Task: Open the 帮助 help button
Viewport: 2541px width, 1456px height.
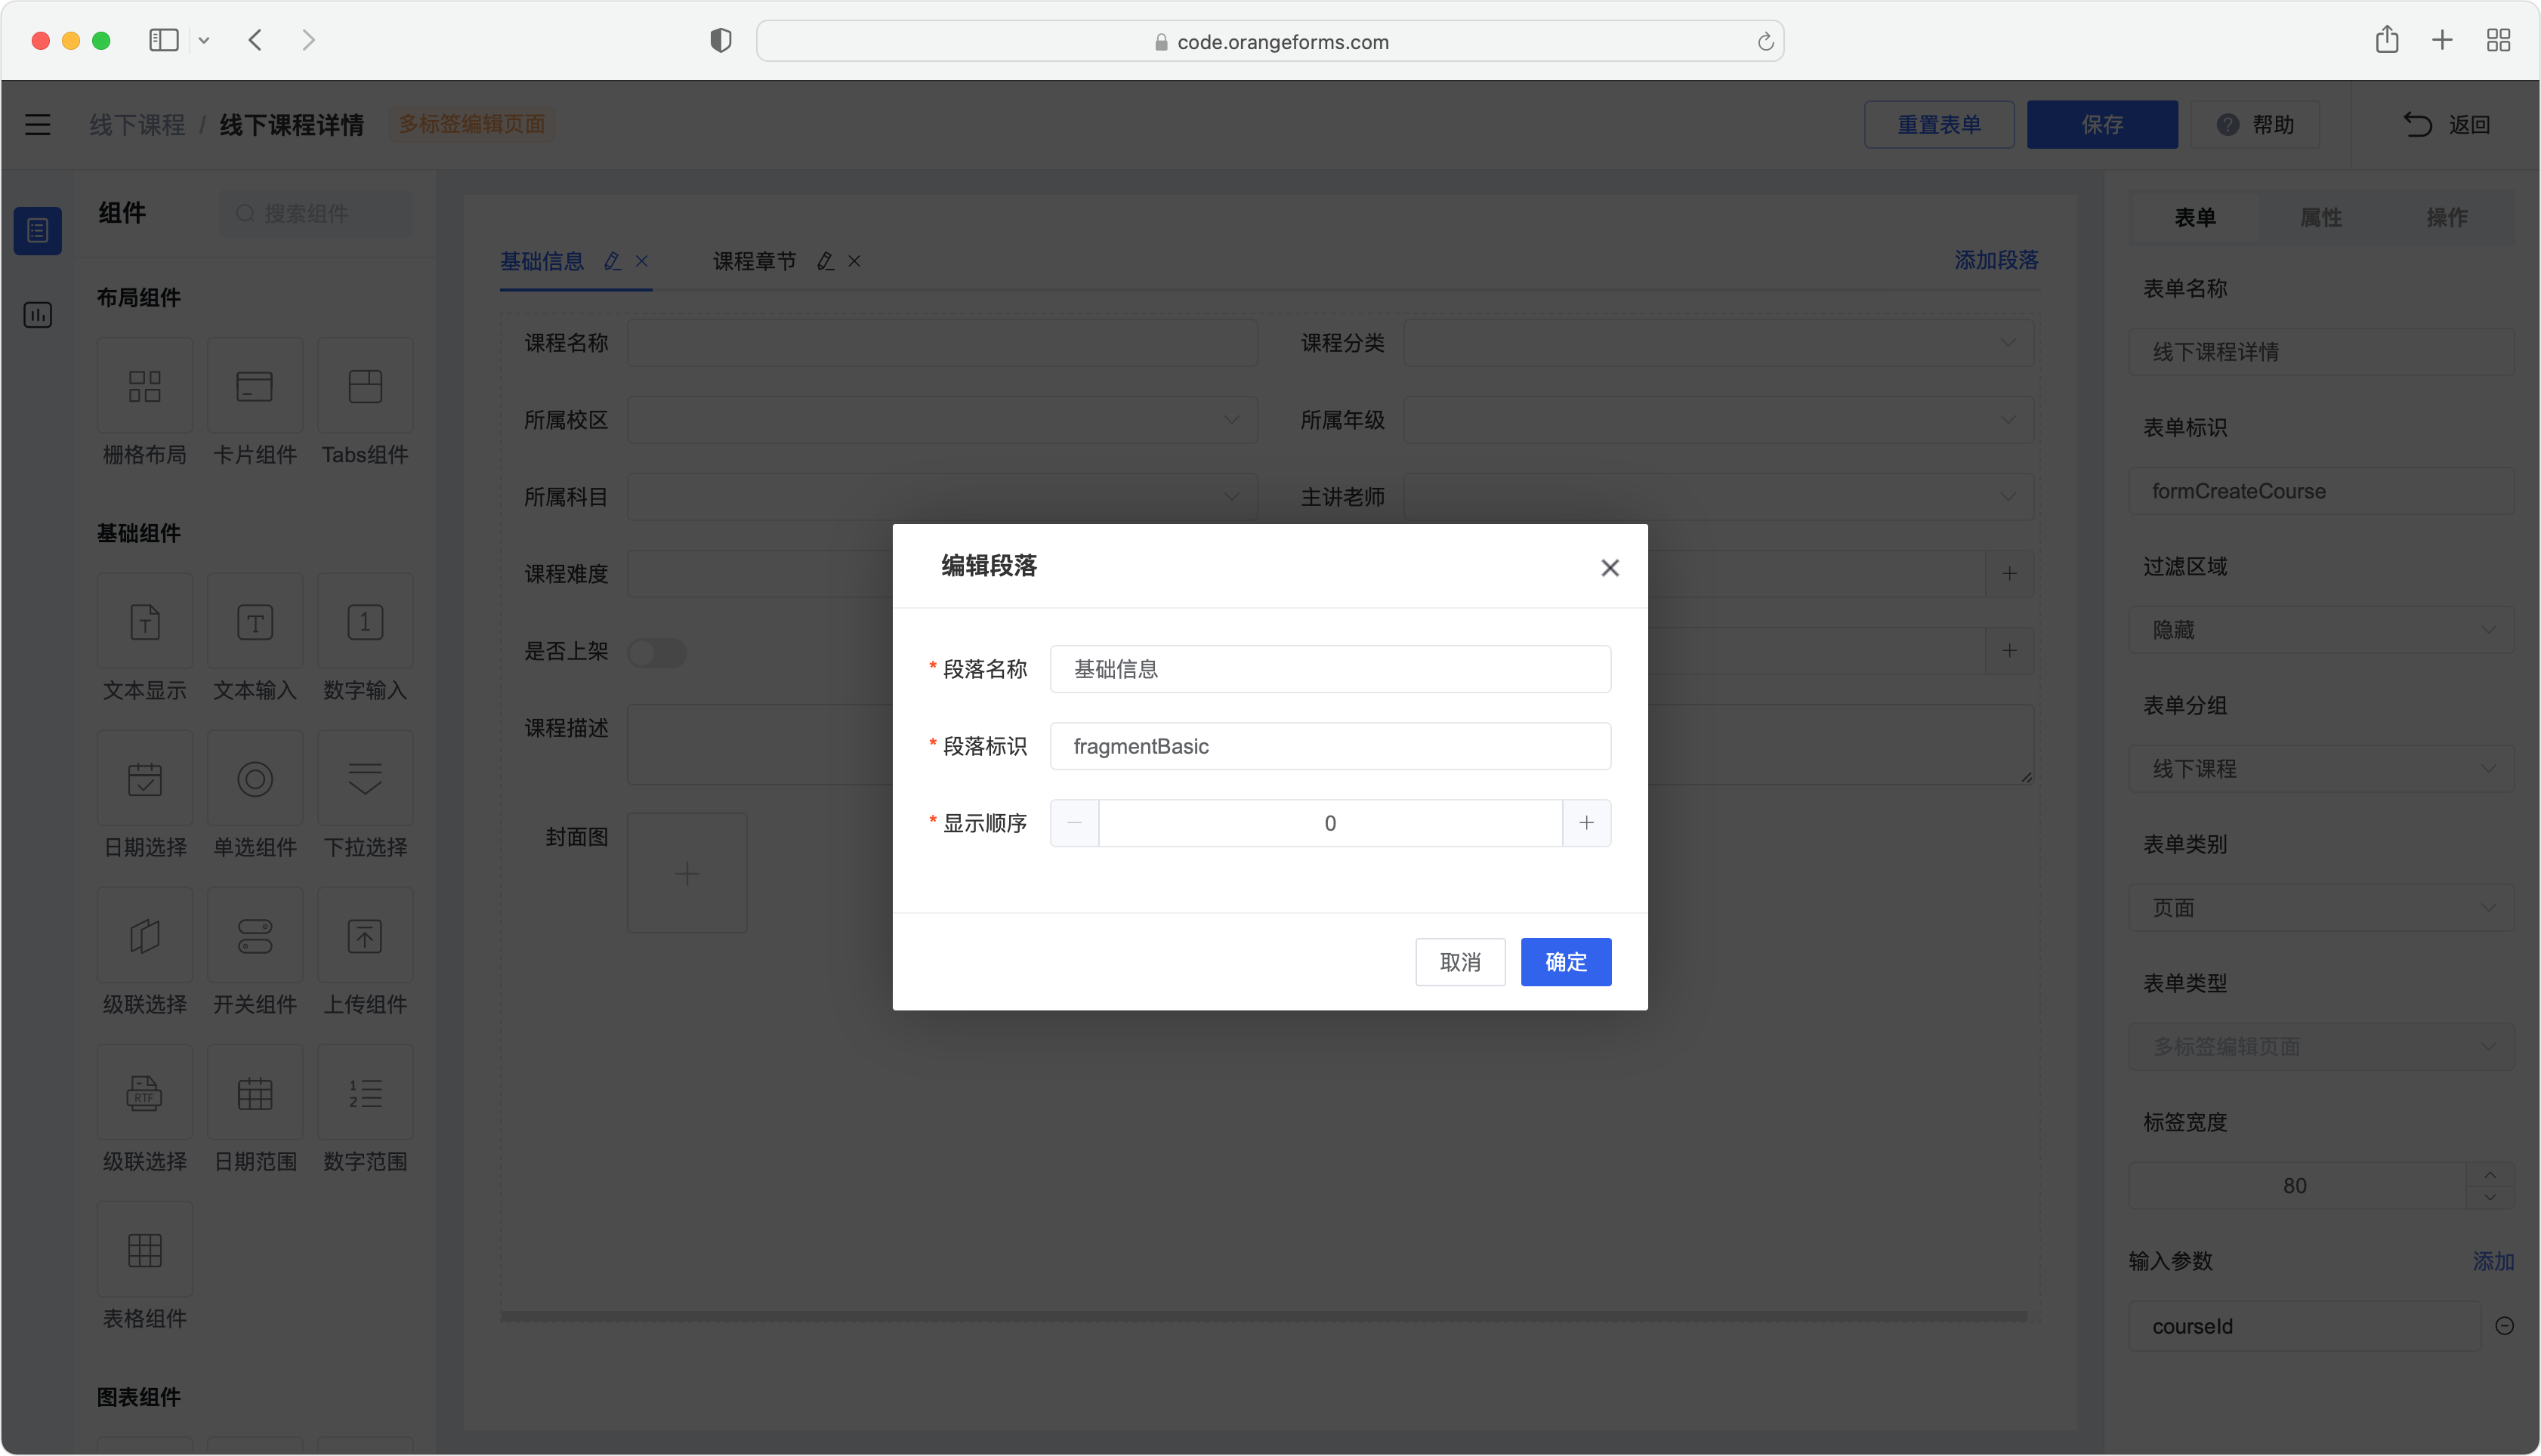Action: (2255, 125)
